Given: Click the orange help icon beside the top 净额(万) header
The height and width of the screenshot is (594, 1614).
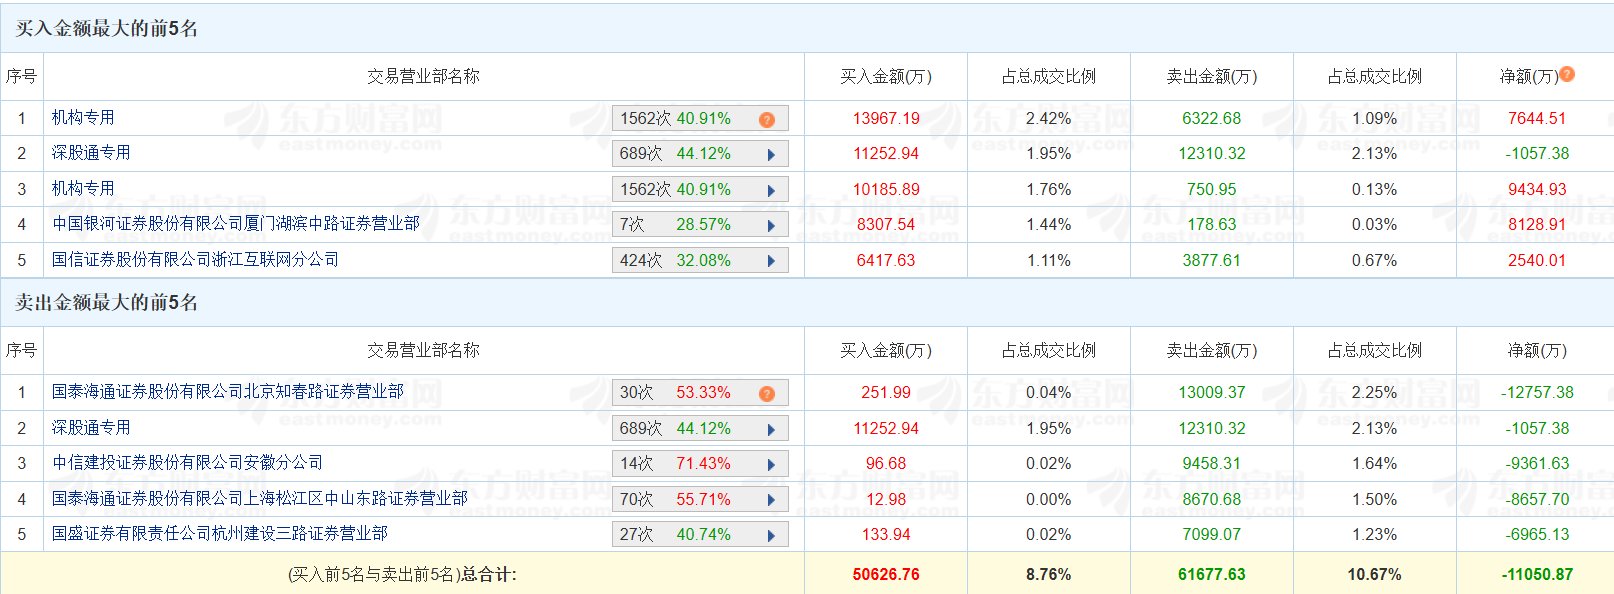Looking at the screenshot, I should (1567, 74).
